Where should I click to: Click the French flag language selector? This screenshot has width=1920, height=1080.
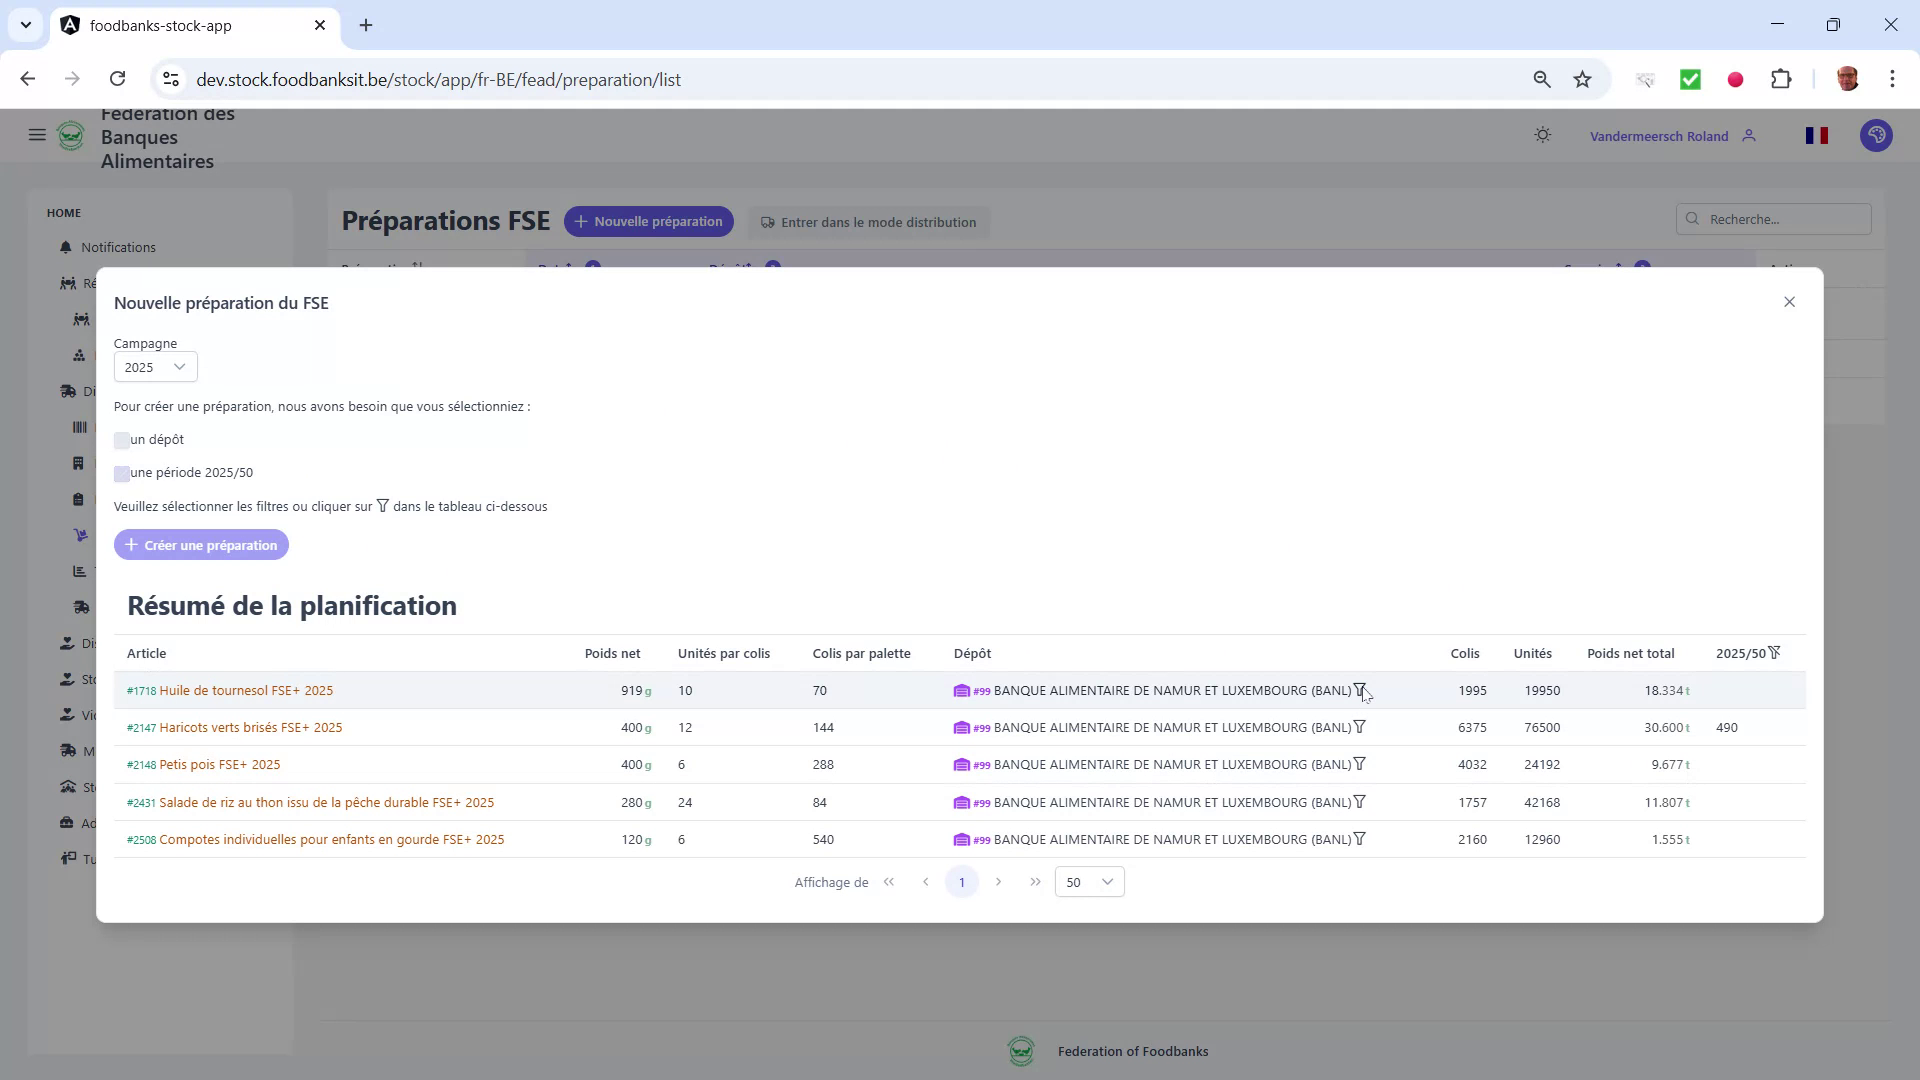1818,135
